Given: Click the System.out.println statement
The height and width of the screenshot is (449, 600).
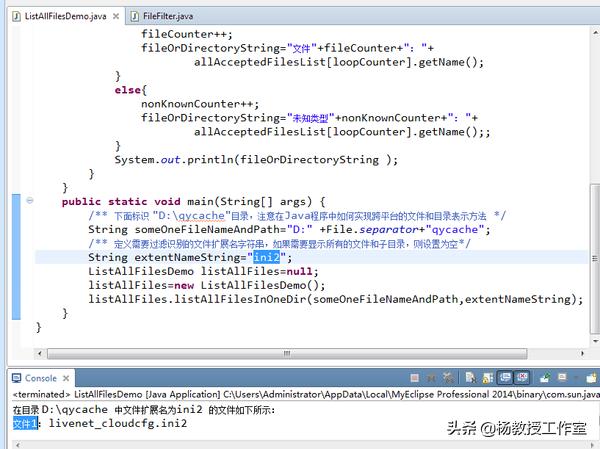Looking at the screenshot, I should (x=256, y=160).
